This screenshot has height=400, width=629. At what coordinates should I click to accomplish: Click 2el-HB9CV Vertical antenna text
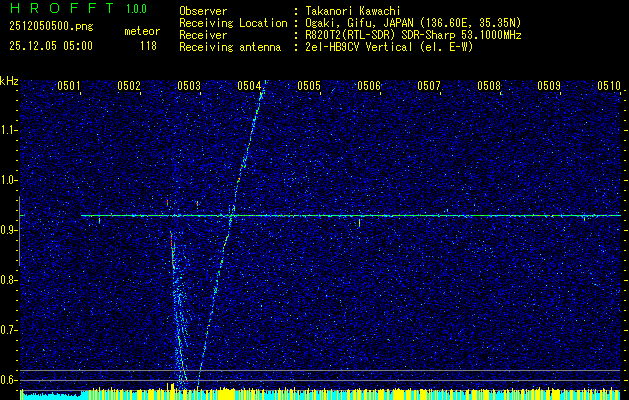[389, 47]
